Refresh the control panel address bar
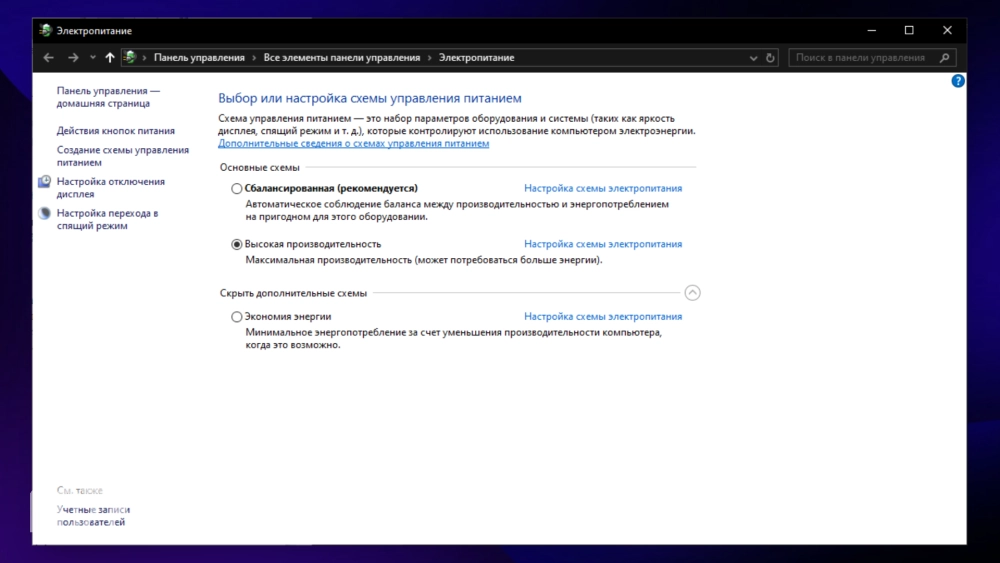This screenshot has width=1000, height=563. [770, 57]
